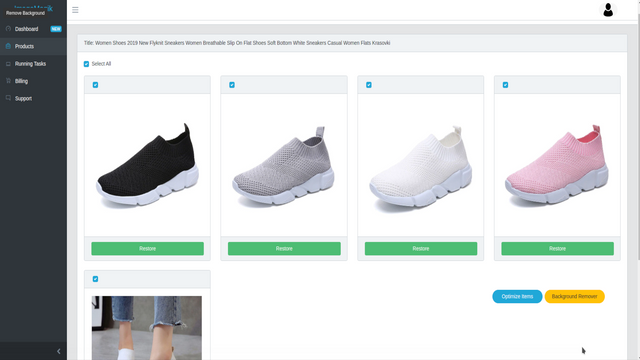The image size is (640, 360).
Task: Click the yellow Background Remover button
Action: click(x=574, y=296)
